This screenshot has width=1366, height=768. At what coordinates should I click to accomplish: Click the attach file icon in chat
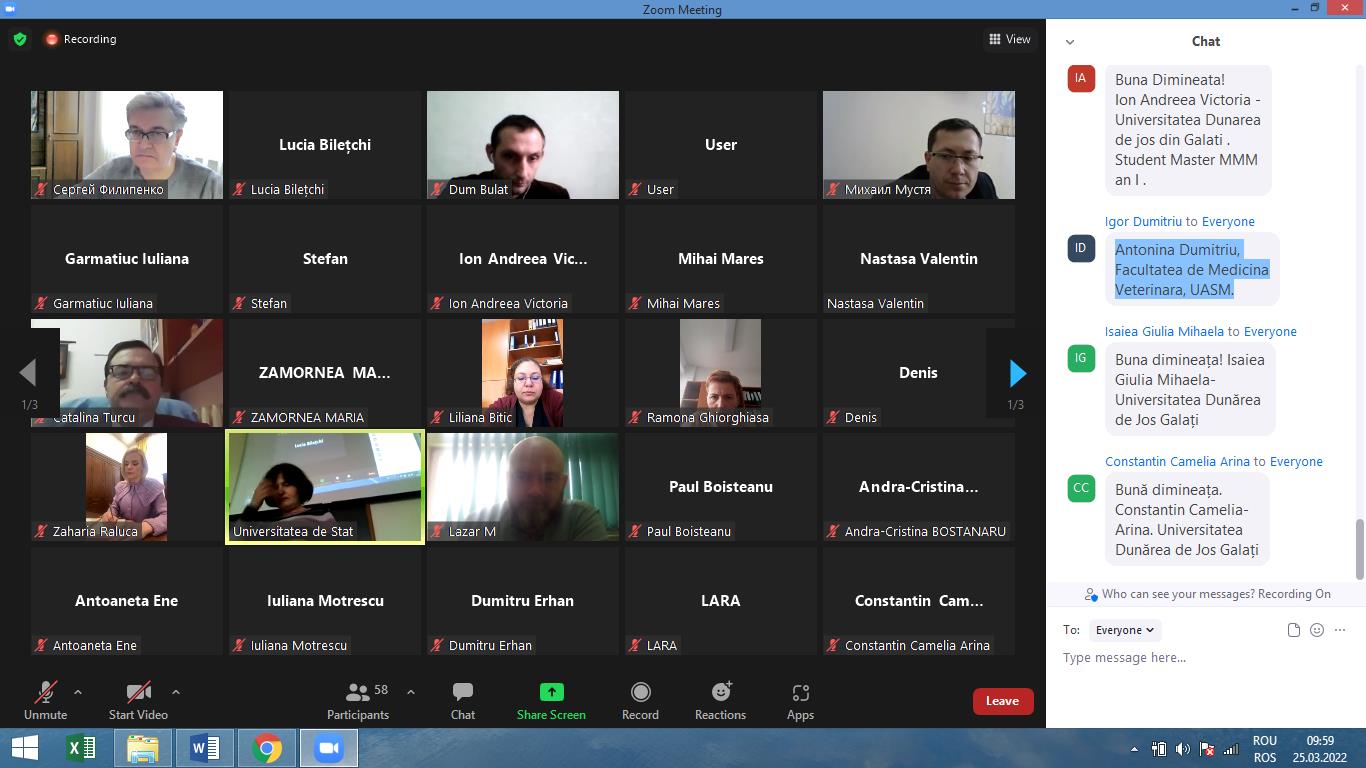point(1294,630)
